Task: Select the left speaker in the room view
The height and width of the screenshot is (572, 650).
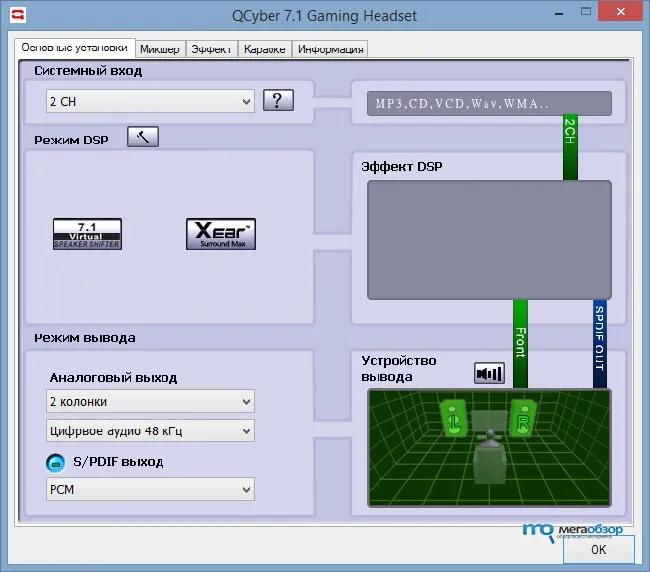Action: (452, 416)
